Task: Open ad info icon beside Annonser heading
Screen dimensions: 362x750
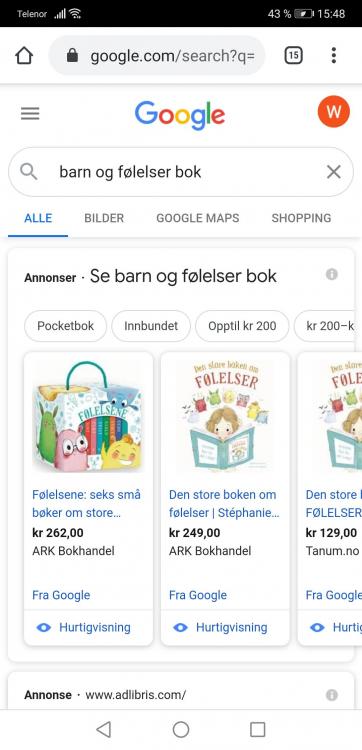Action: pyautogui.click(x=331, y=274)
